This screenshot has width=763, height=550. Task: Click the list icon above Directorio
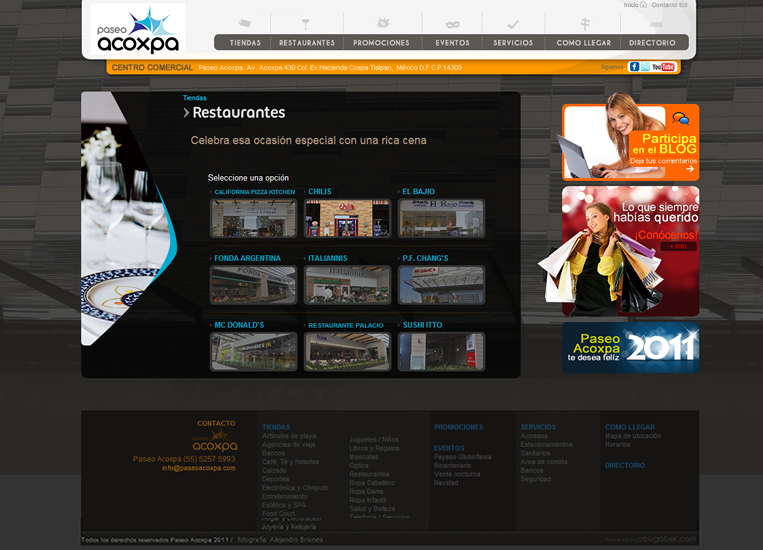pyautogui.click(x=656, y=24)
